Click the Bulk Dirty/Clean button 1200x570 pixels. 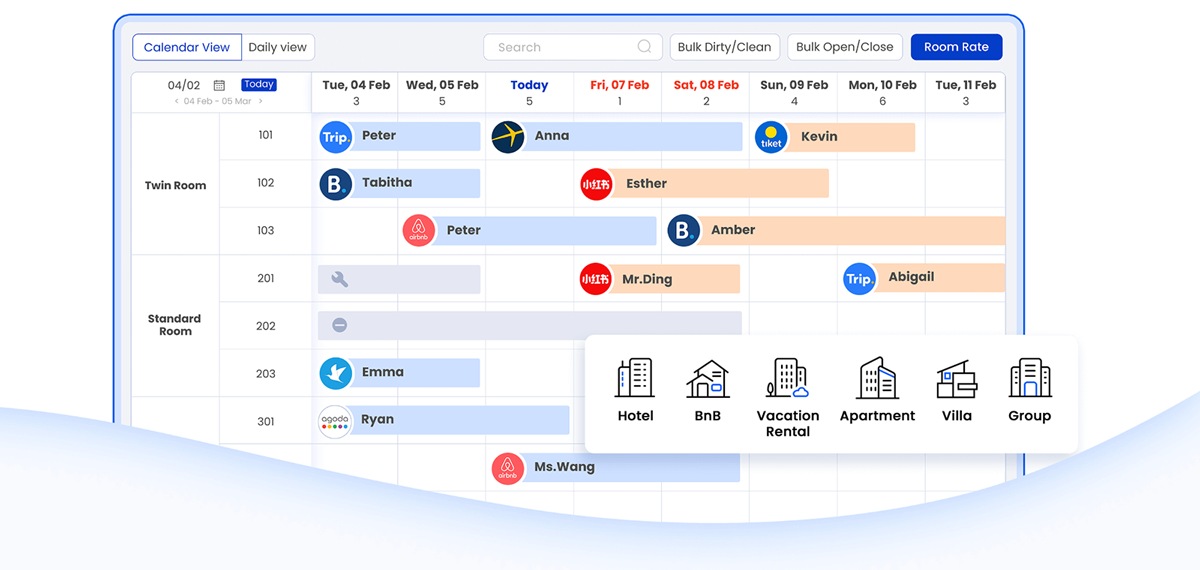[724, 47]
